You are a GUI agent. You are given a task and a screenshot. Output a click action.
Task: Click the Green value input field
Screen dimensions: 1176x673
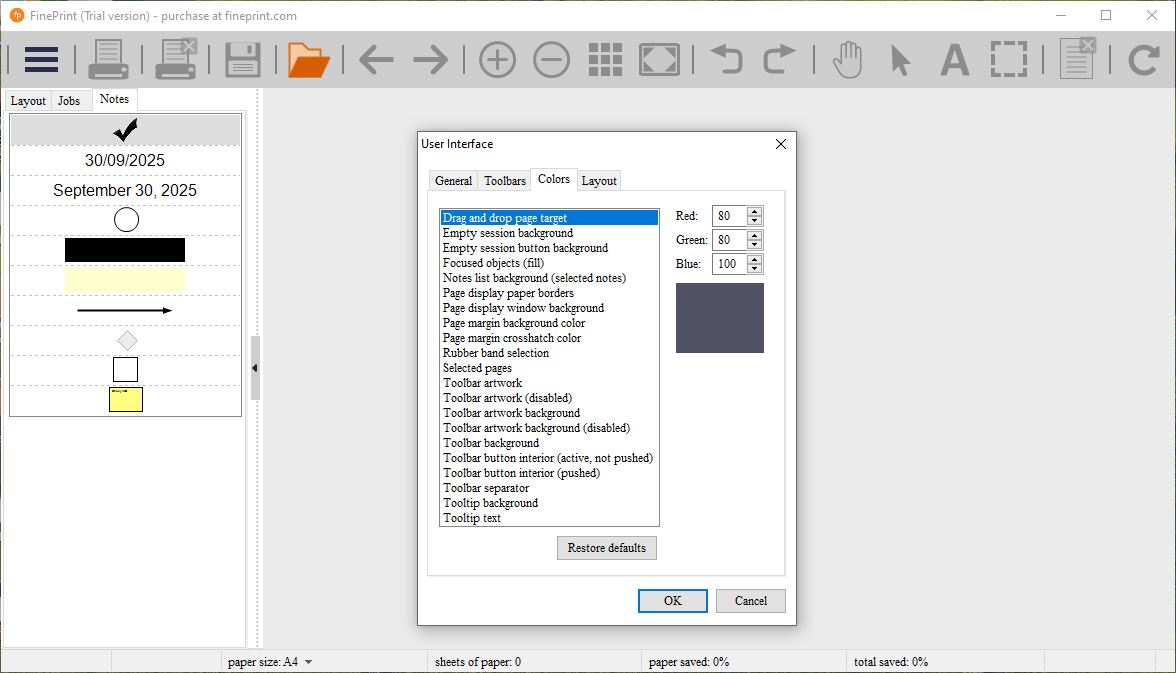(x=728, y=240)
